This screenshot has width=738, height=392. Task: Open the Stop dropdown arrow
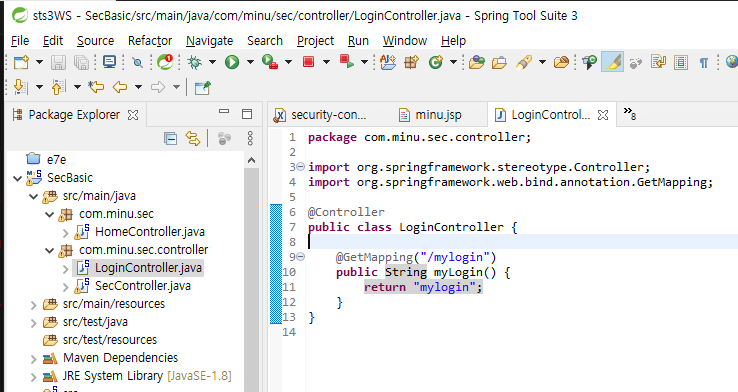coord(326,62)
